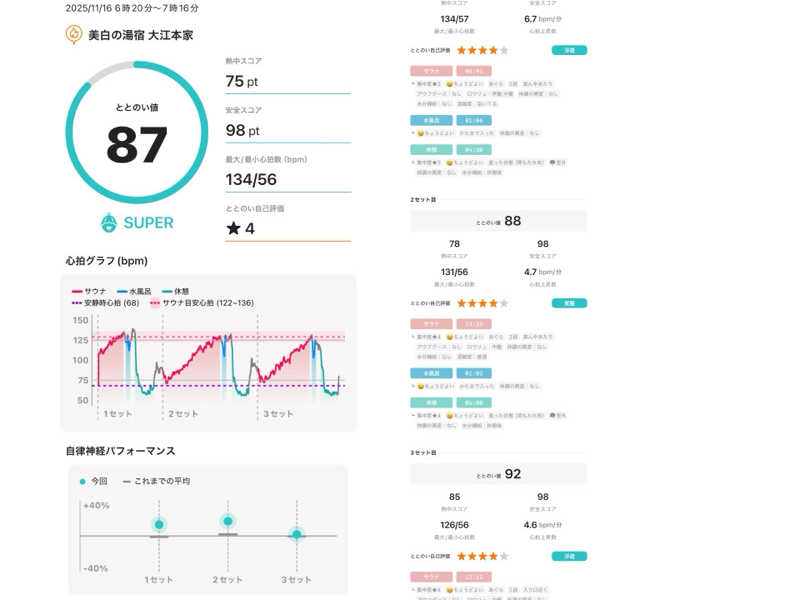The image size is (800, 600).
Task: Click the 3セット label under heart rate graph
Action: coord(278,413)
